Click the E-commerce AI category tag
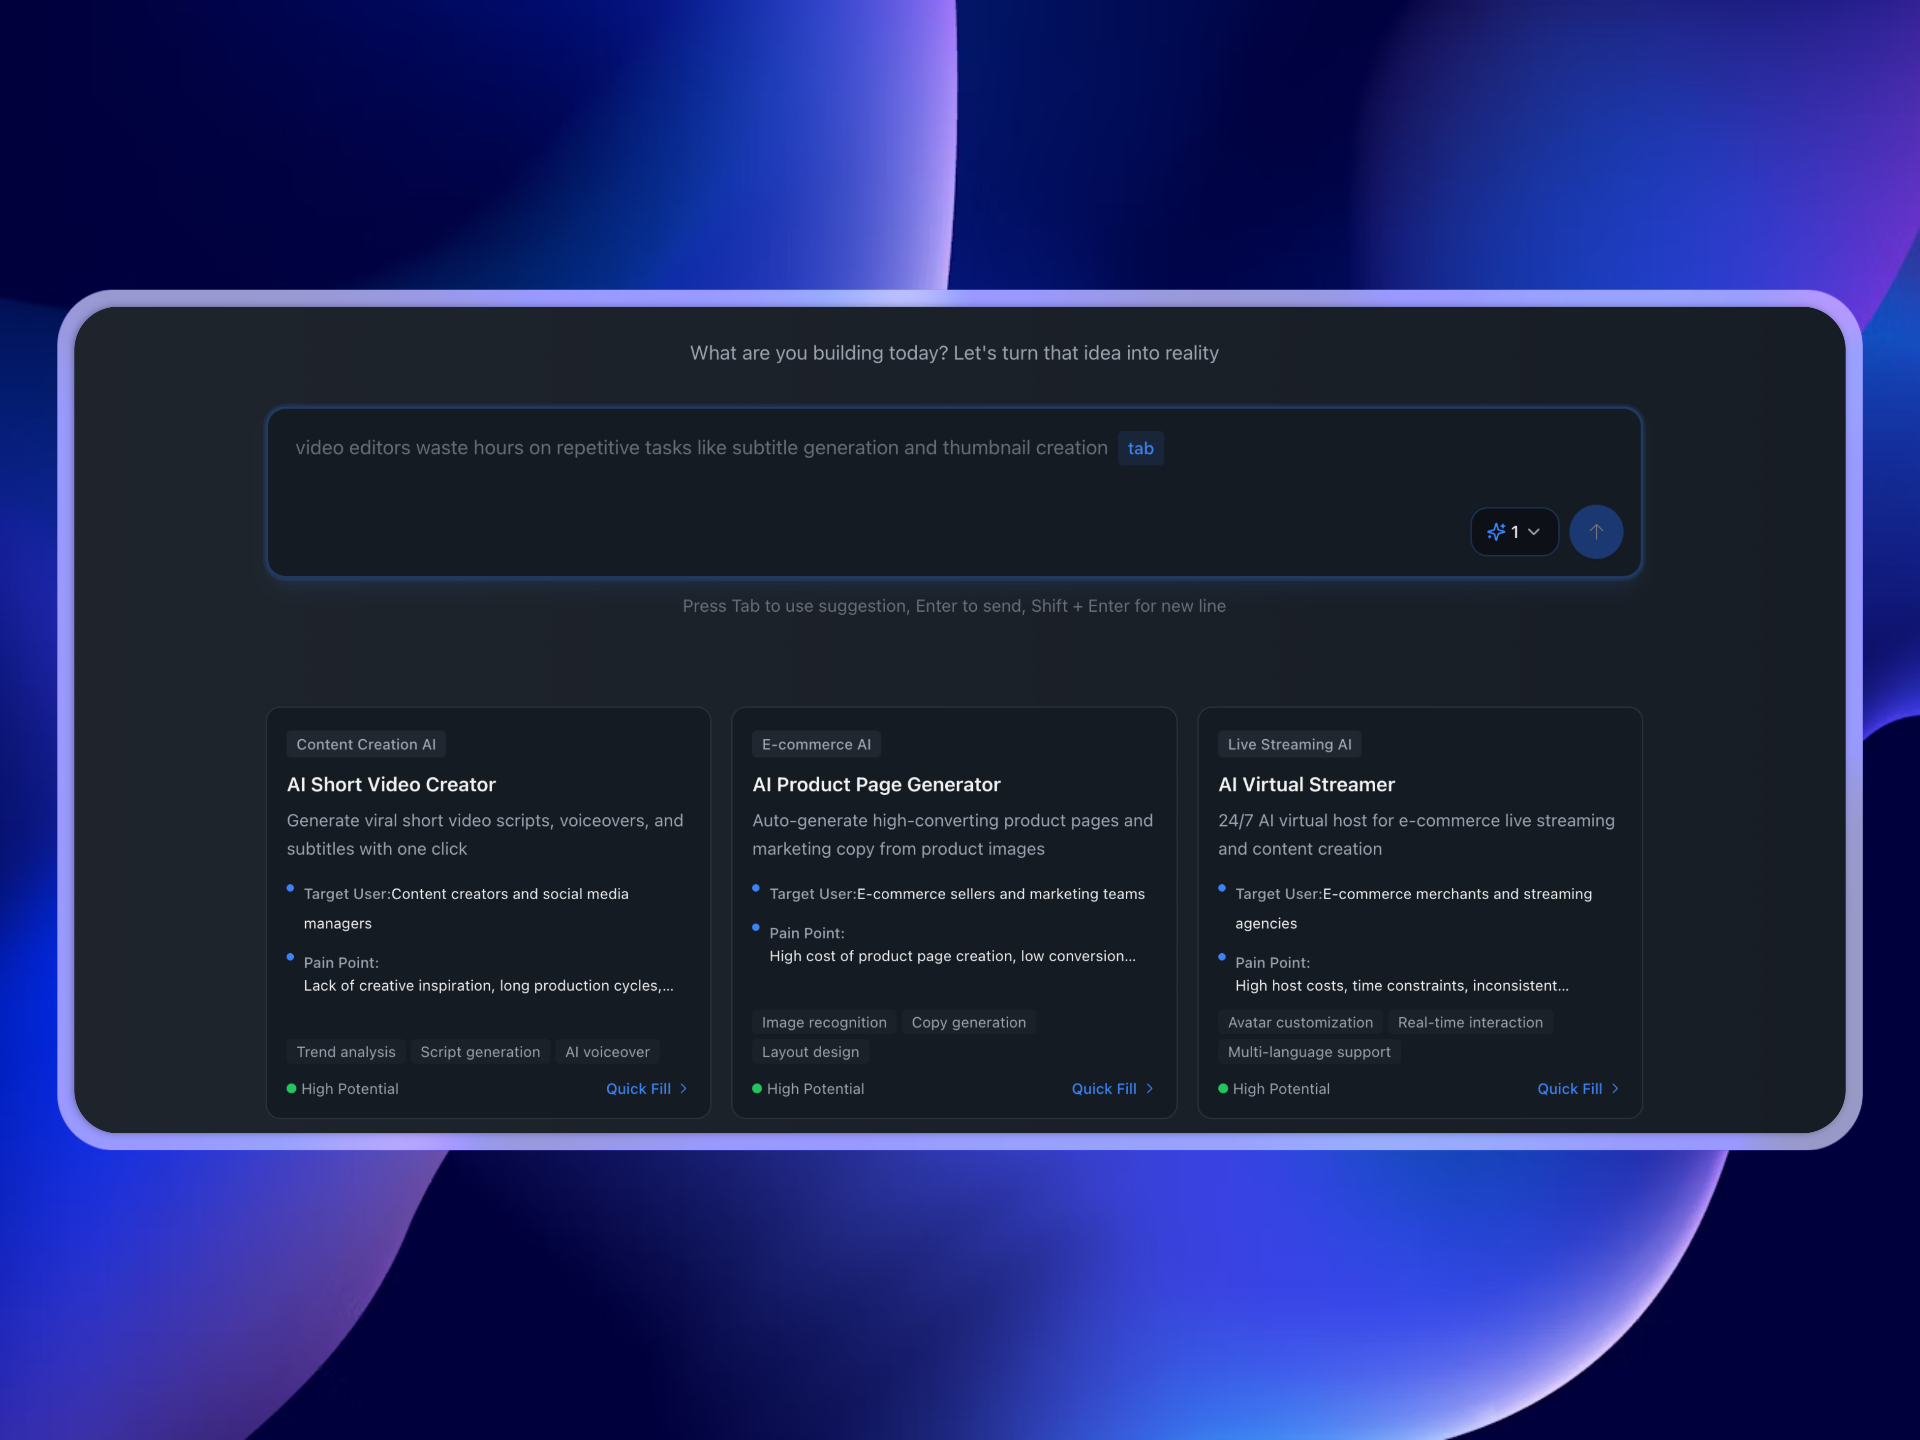Viewport: 1920px width, 1440px height. point(816,744)
